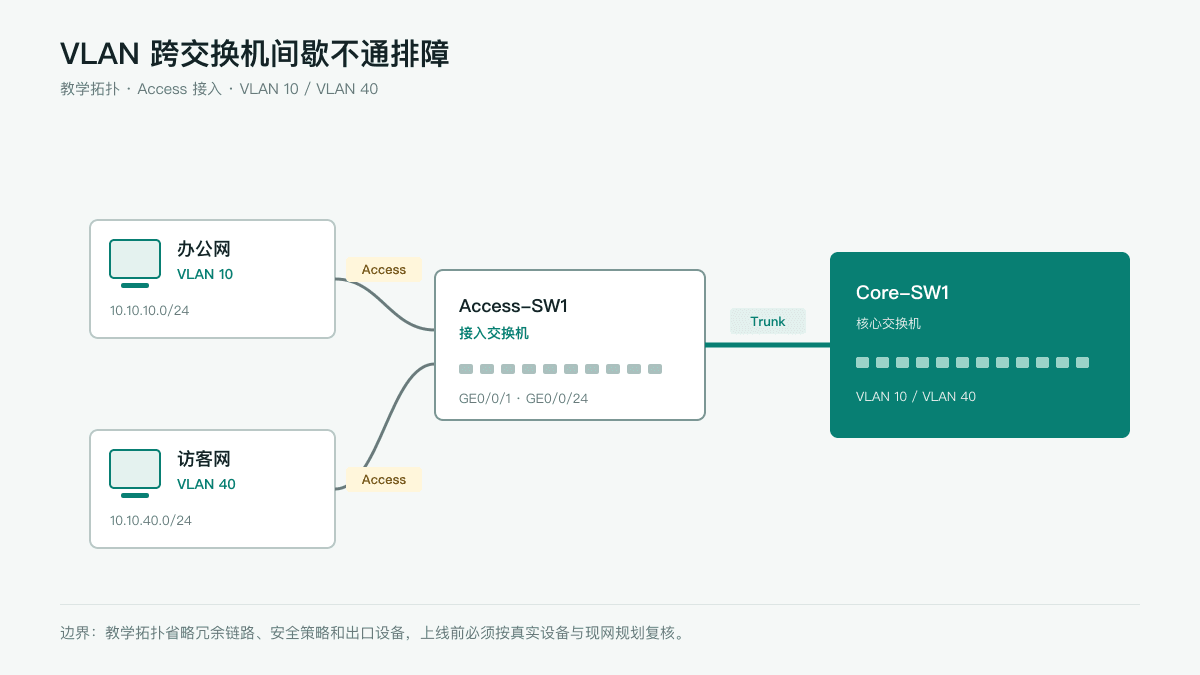Viewport: 1200px width, 675px height.
Task: Click VLAN 10 / VLAN 40 text in Core-SW1
Action: 916,397
